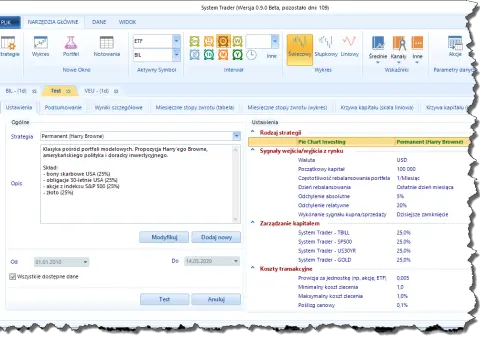Screen dimensions: 480x360
Task: Switch chart to Świecowy candlestick type
Action: tap(300, 49)
